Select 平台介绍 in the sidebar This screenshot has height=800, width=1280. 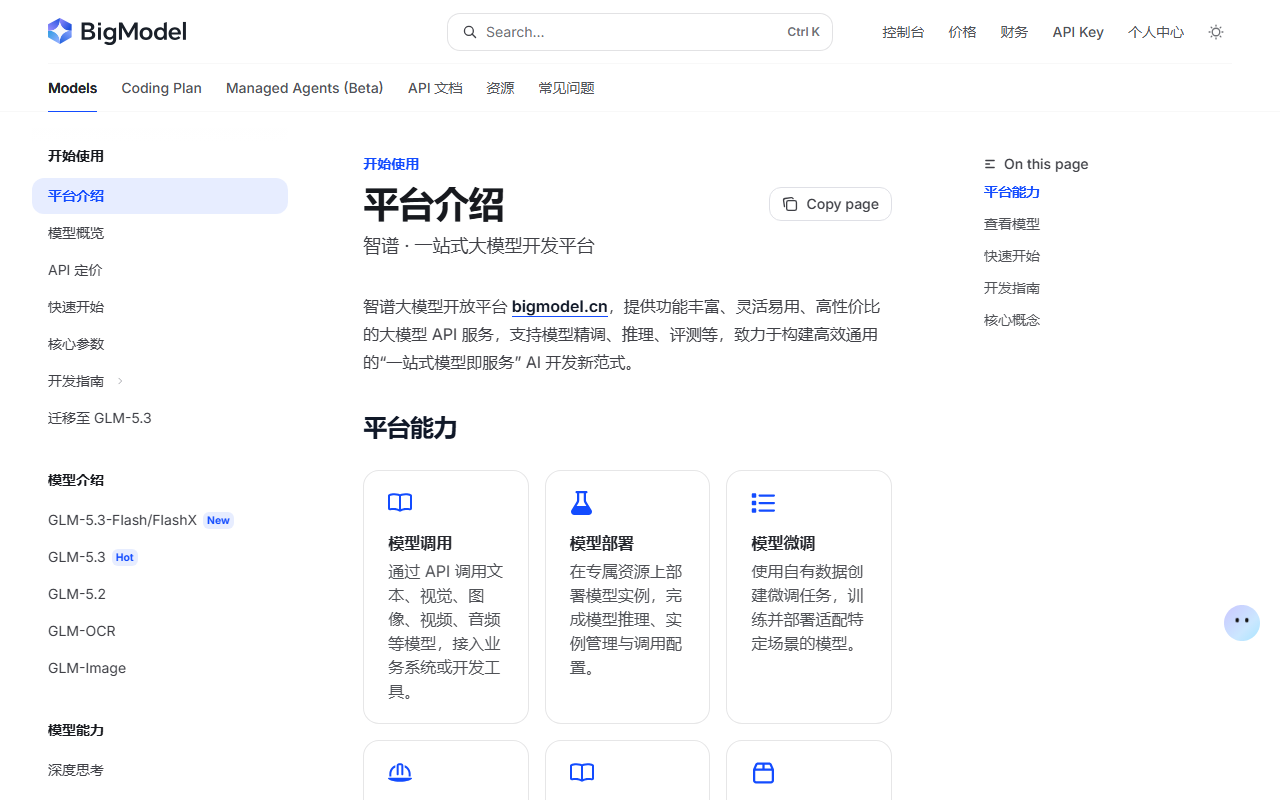[x=160, y=196]
